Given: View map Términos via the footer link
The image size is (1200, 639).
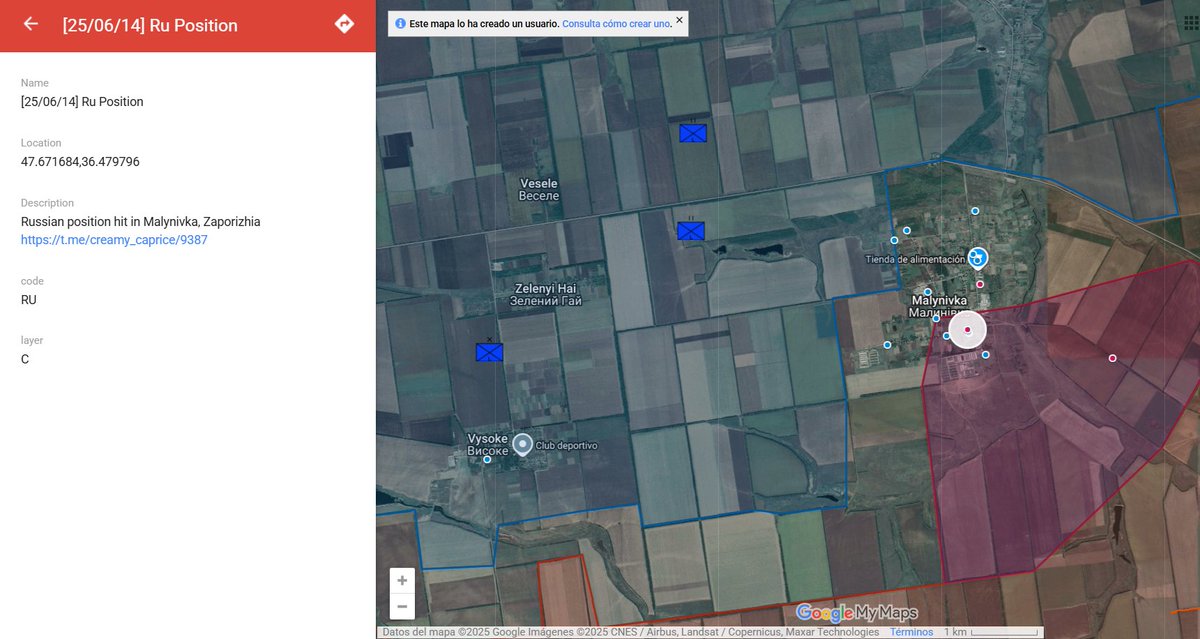Looking at the screenshot, I should click(911, 631).
